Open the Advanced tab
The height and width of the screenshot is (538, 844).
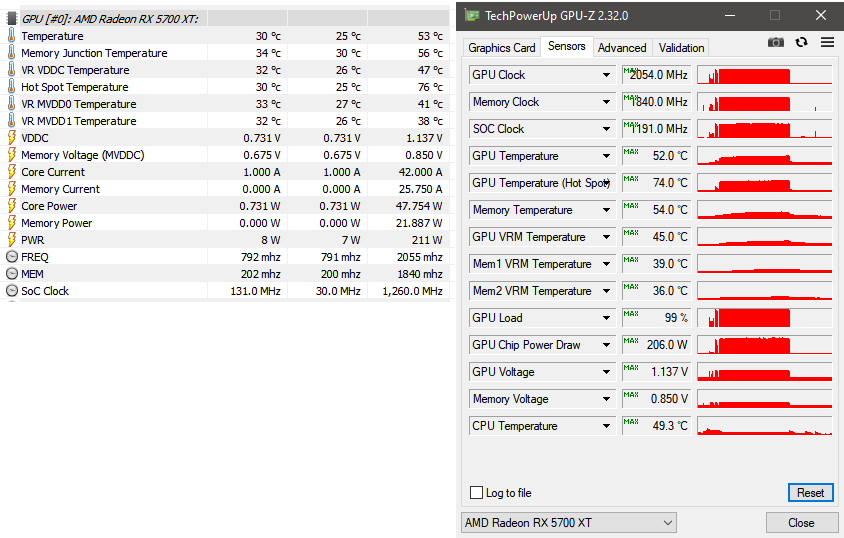(622, 48)
